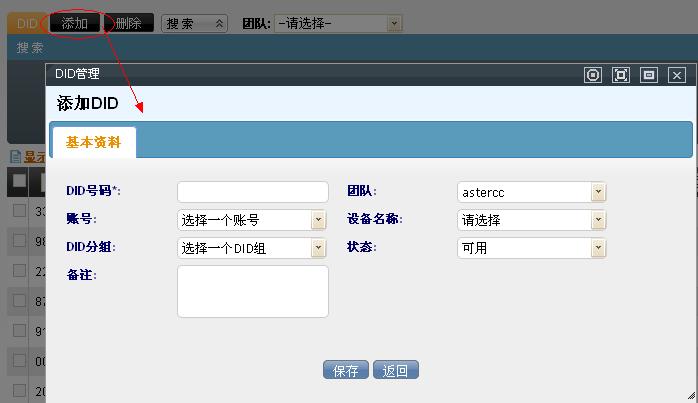The image size is (698, 403).
Task: Open the 账号 dropdown
Action: [x=252, y=220]
